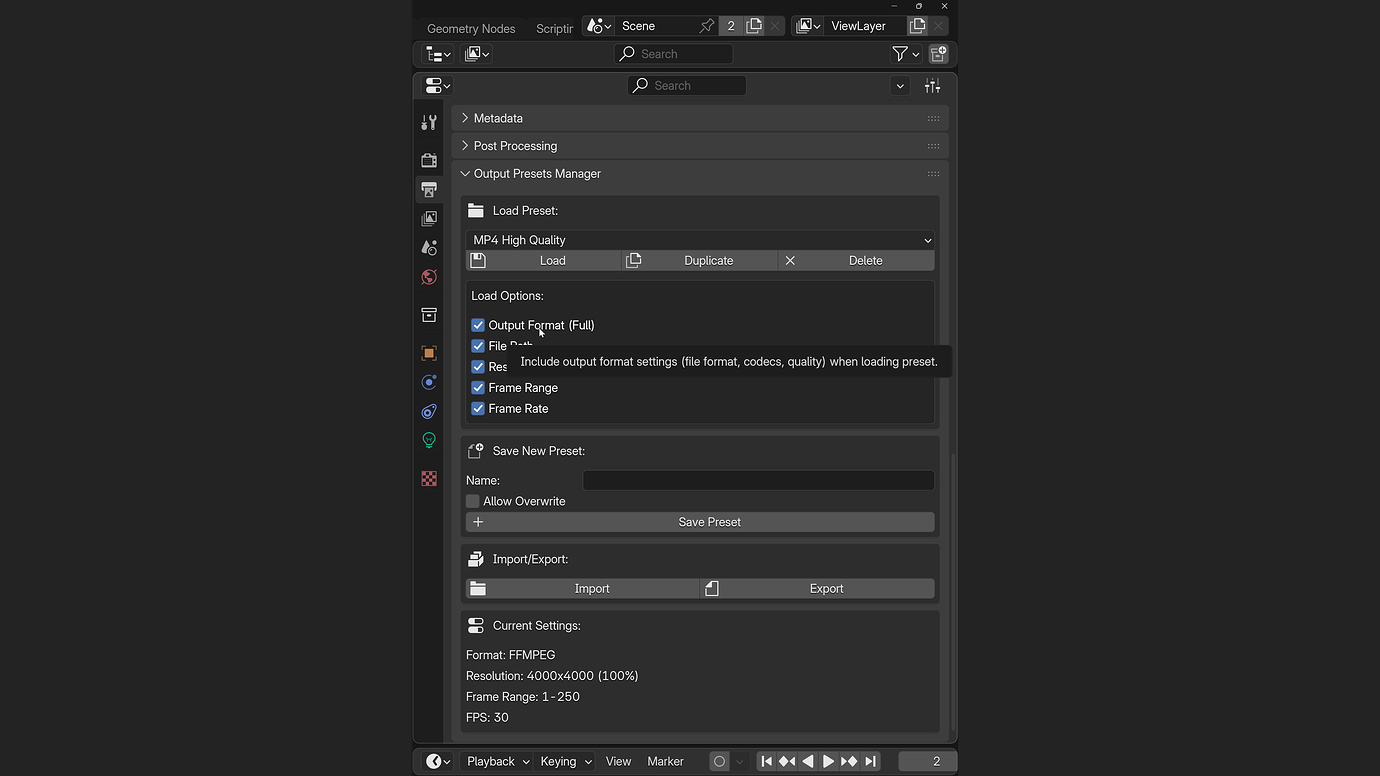Create a new scene copy

(x=754, y=26)
